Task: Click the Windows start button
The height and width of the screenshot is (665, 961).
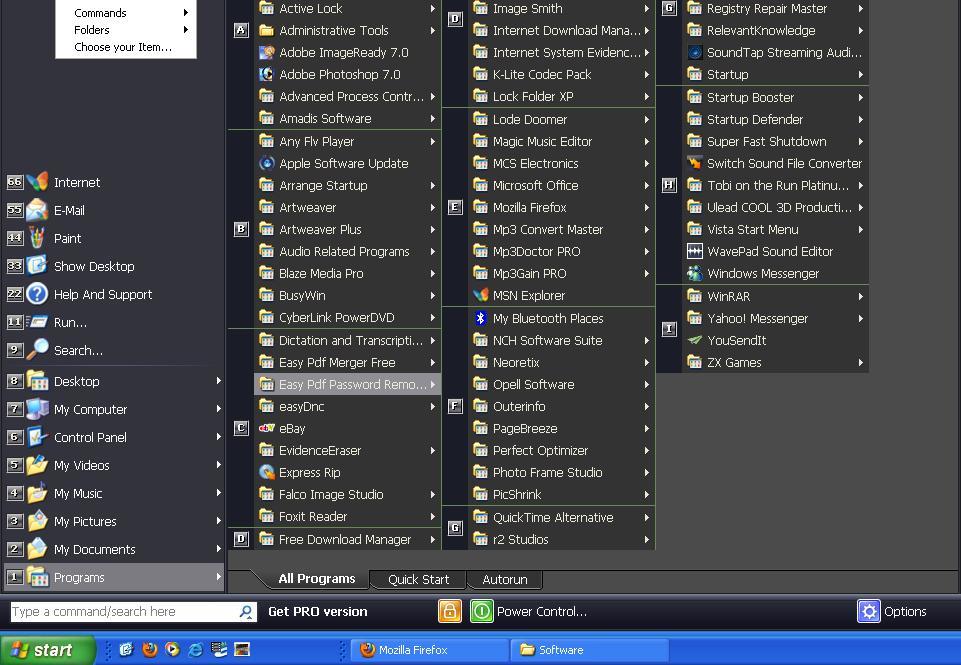Action: pos(47,650)
